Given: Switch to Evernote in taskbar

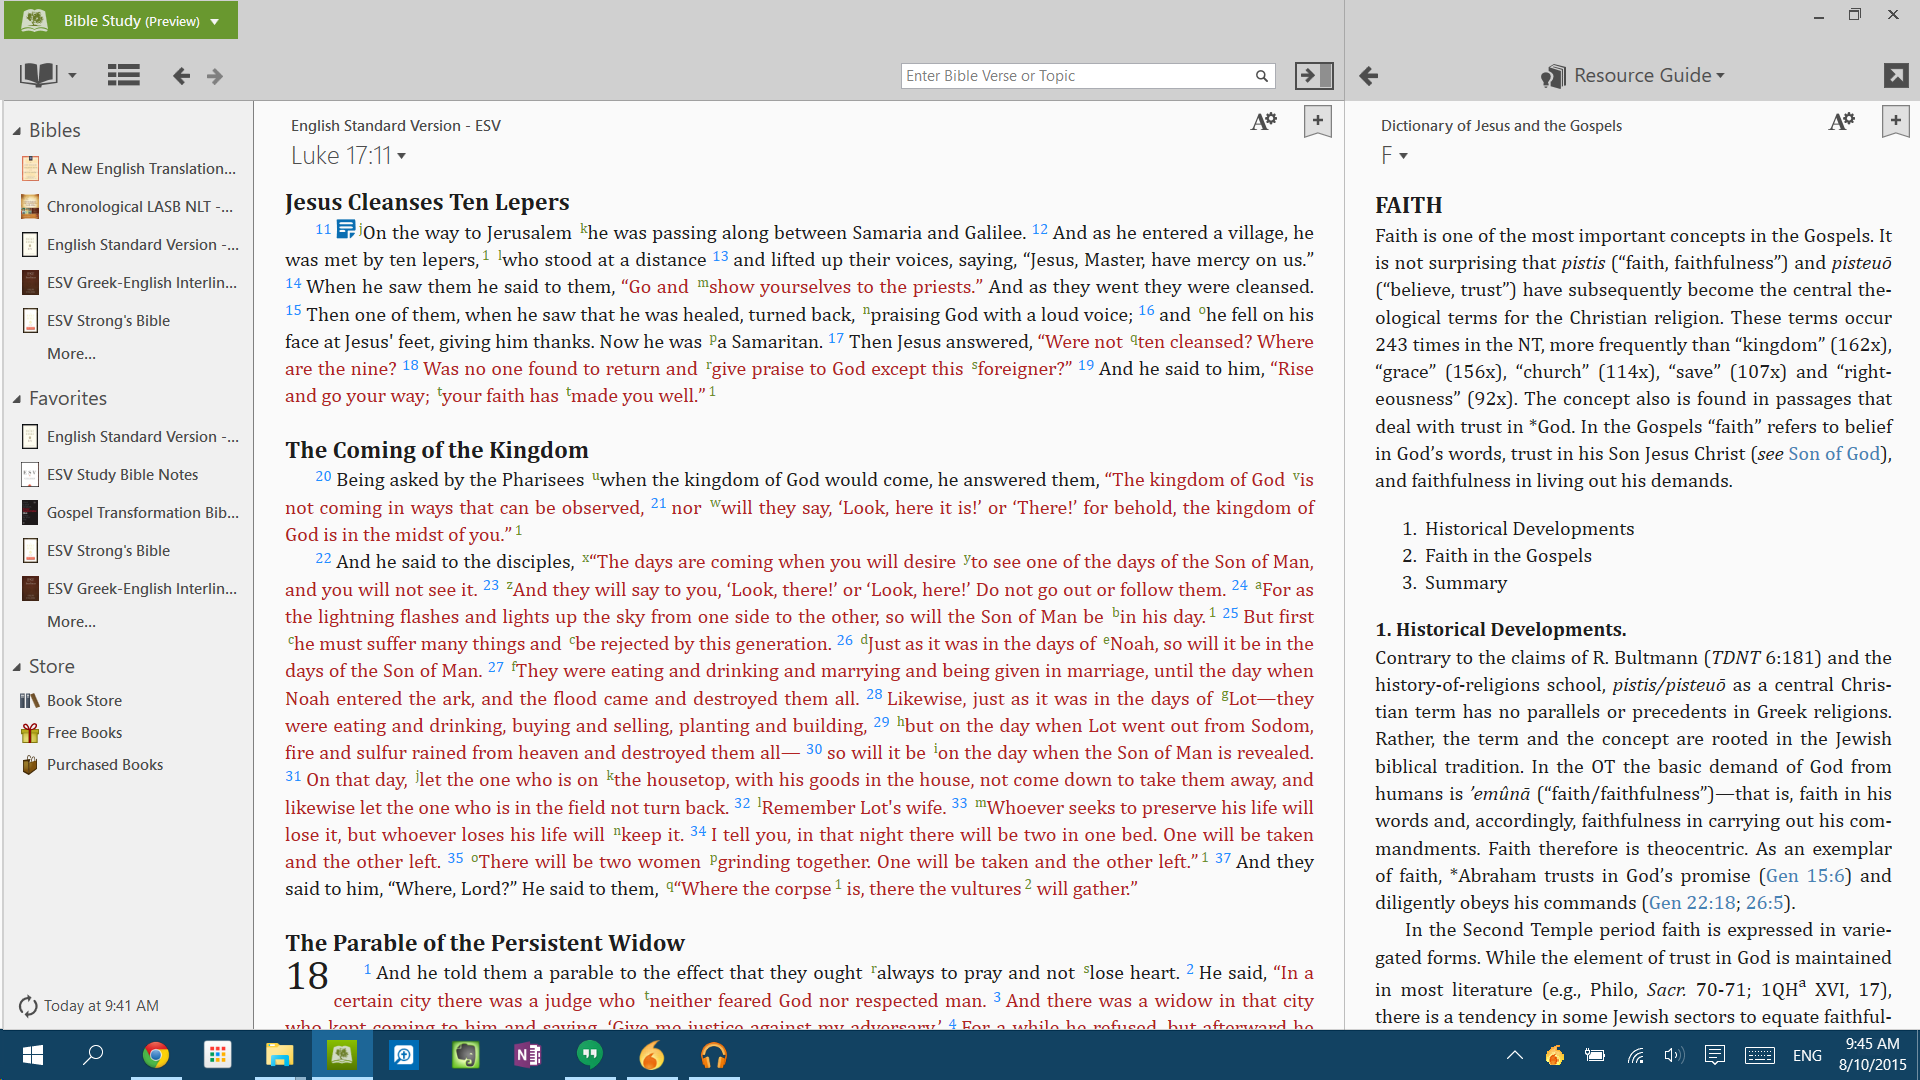Looking at the screenshot, I should point(465,1055).
